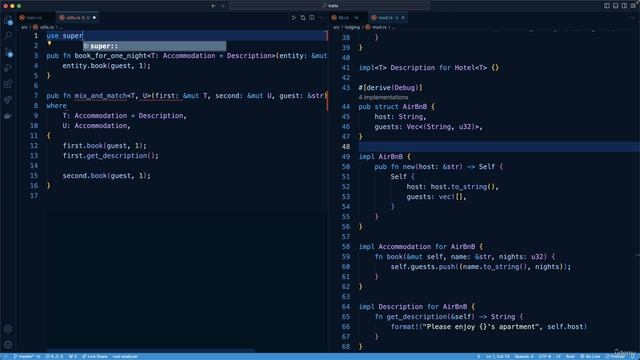Click the Spaces: 4 indentation indicator

(x=524, y=356)
